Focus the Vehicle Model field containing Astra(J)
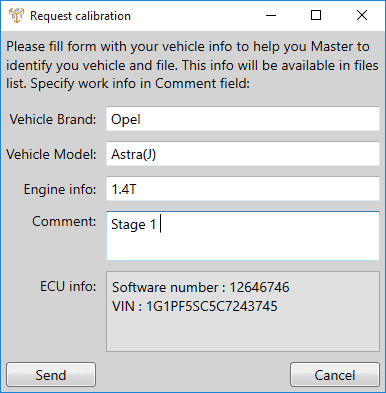The height and width of the screenshot is (393, 386). pos(243,154)
